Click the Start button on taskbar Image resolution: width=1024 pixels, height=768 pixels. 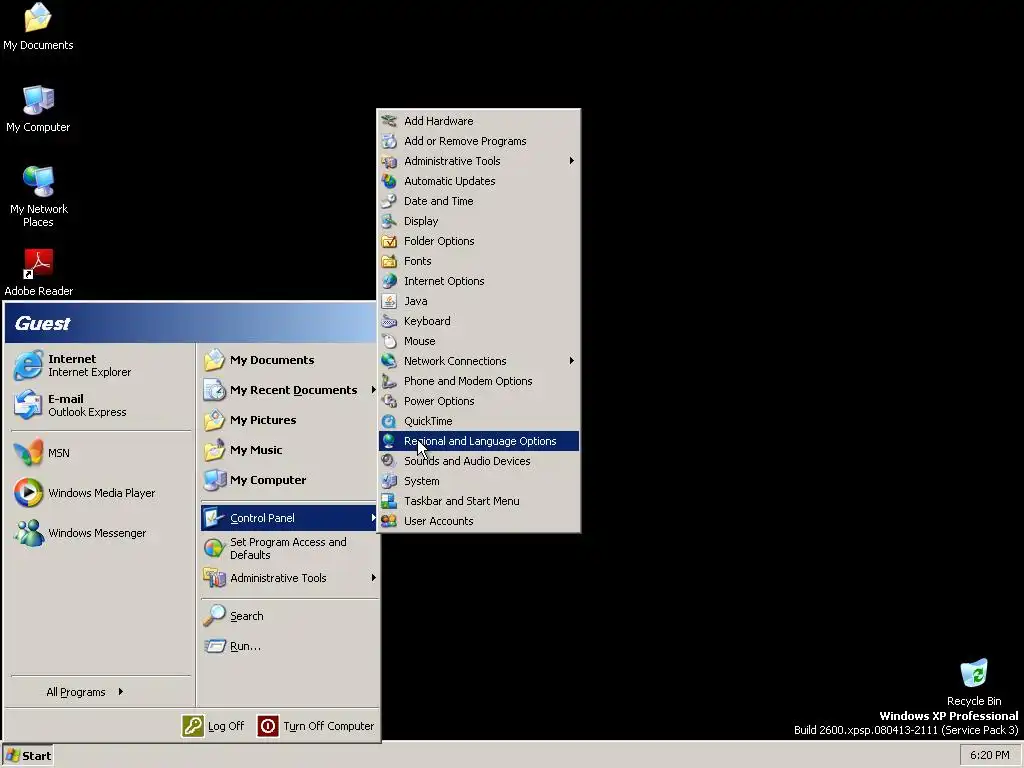pos(28,756)
